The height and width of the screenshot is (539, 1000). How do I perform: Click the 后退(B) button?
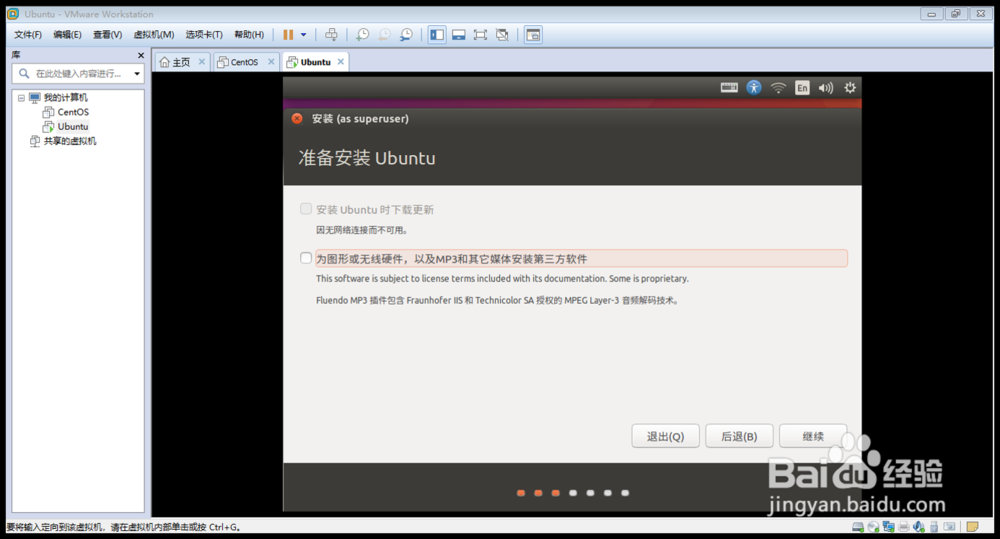coord(739,436)
